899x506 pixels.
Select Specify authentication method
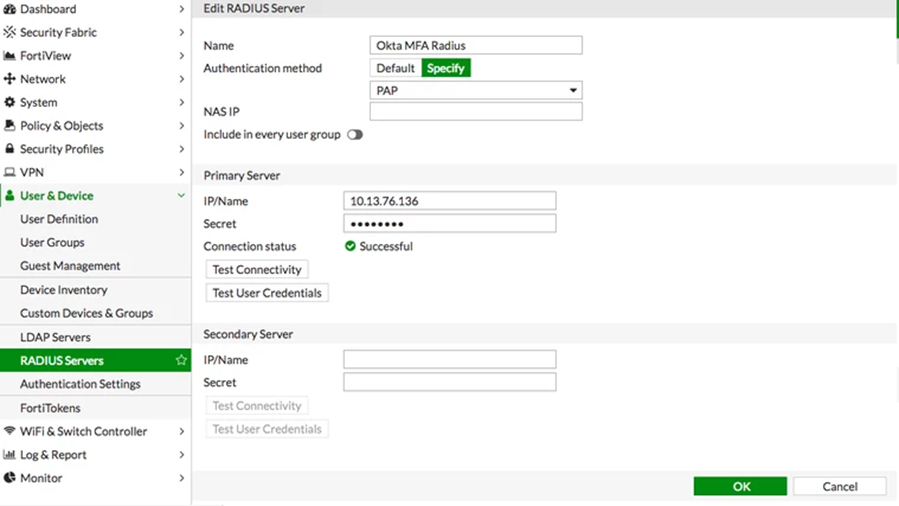(445, 68)
